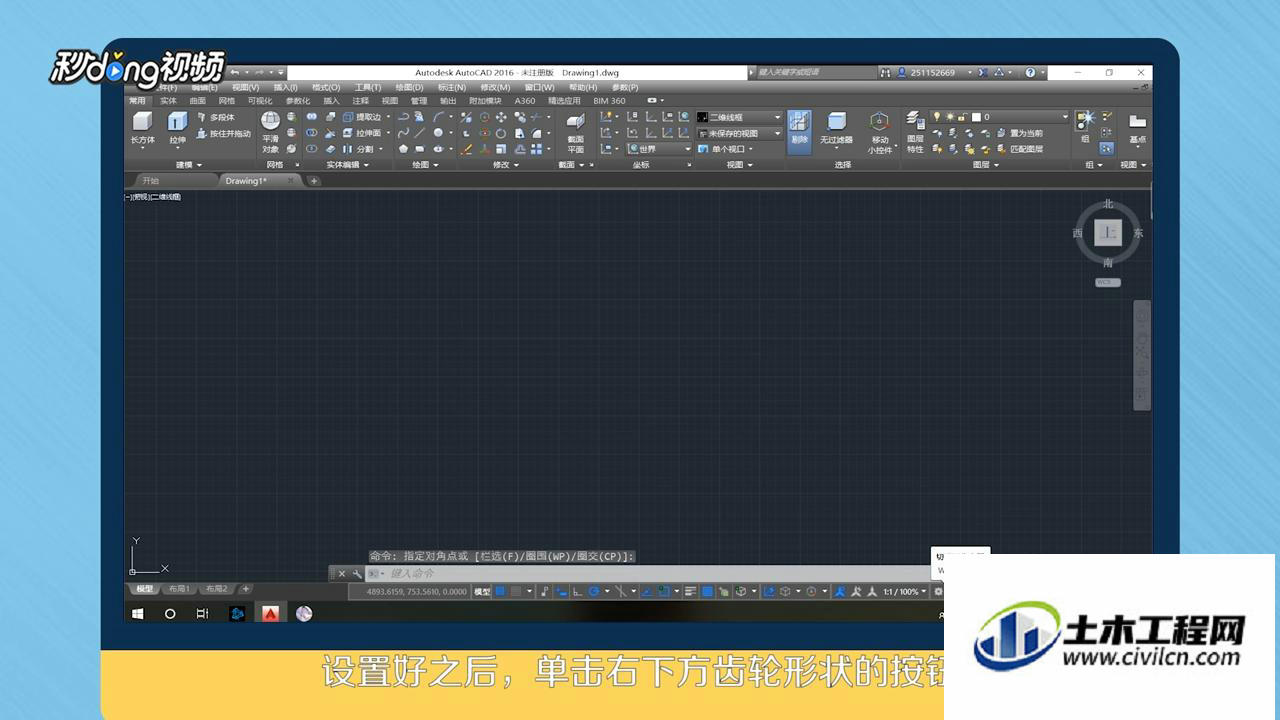Expand the 修改 panel
The height and width of the screenshot is (720, 1280).
coord(505,165)
